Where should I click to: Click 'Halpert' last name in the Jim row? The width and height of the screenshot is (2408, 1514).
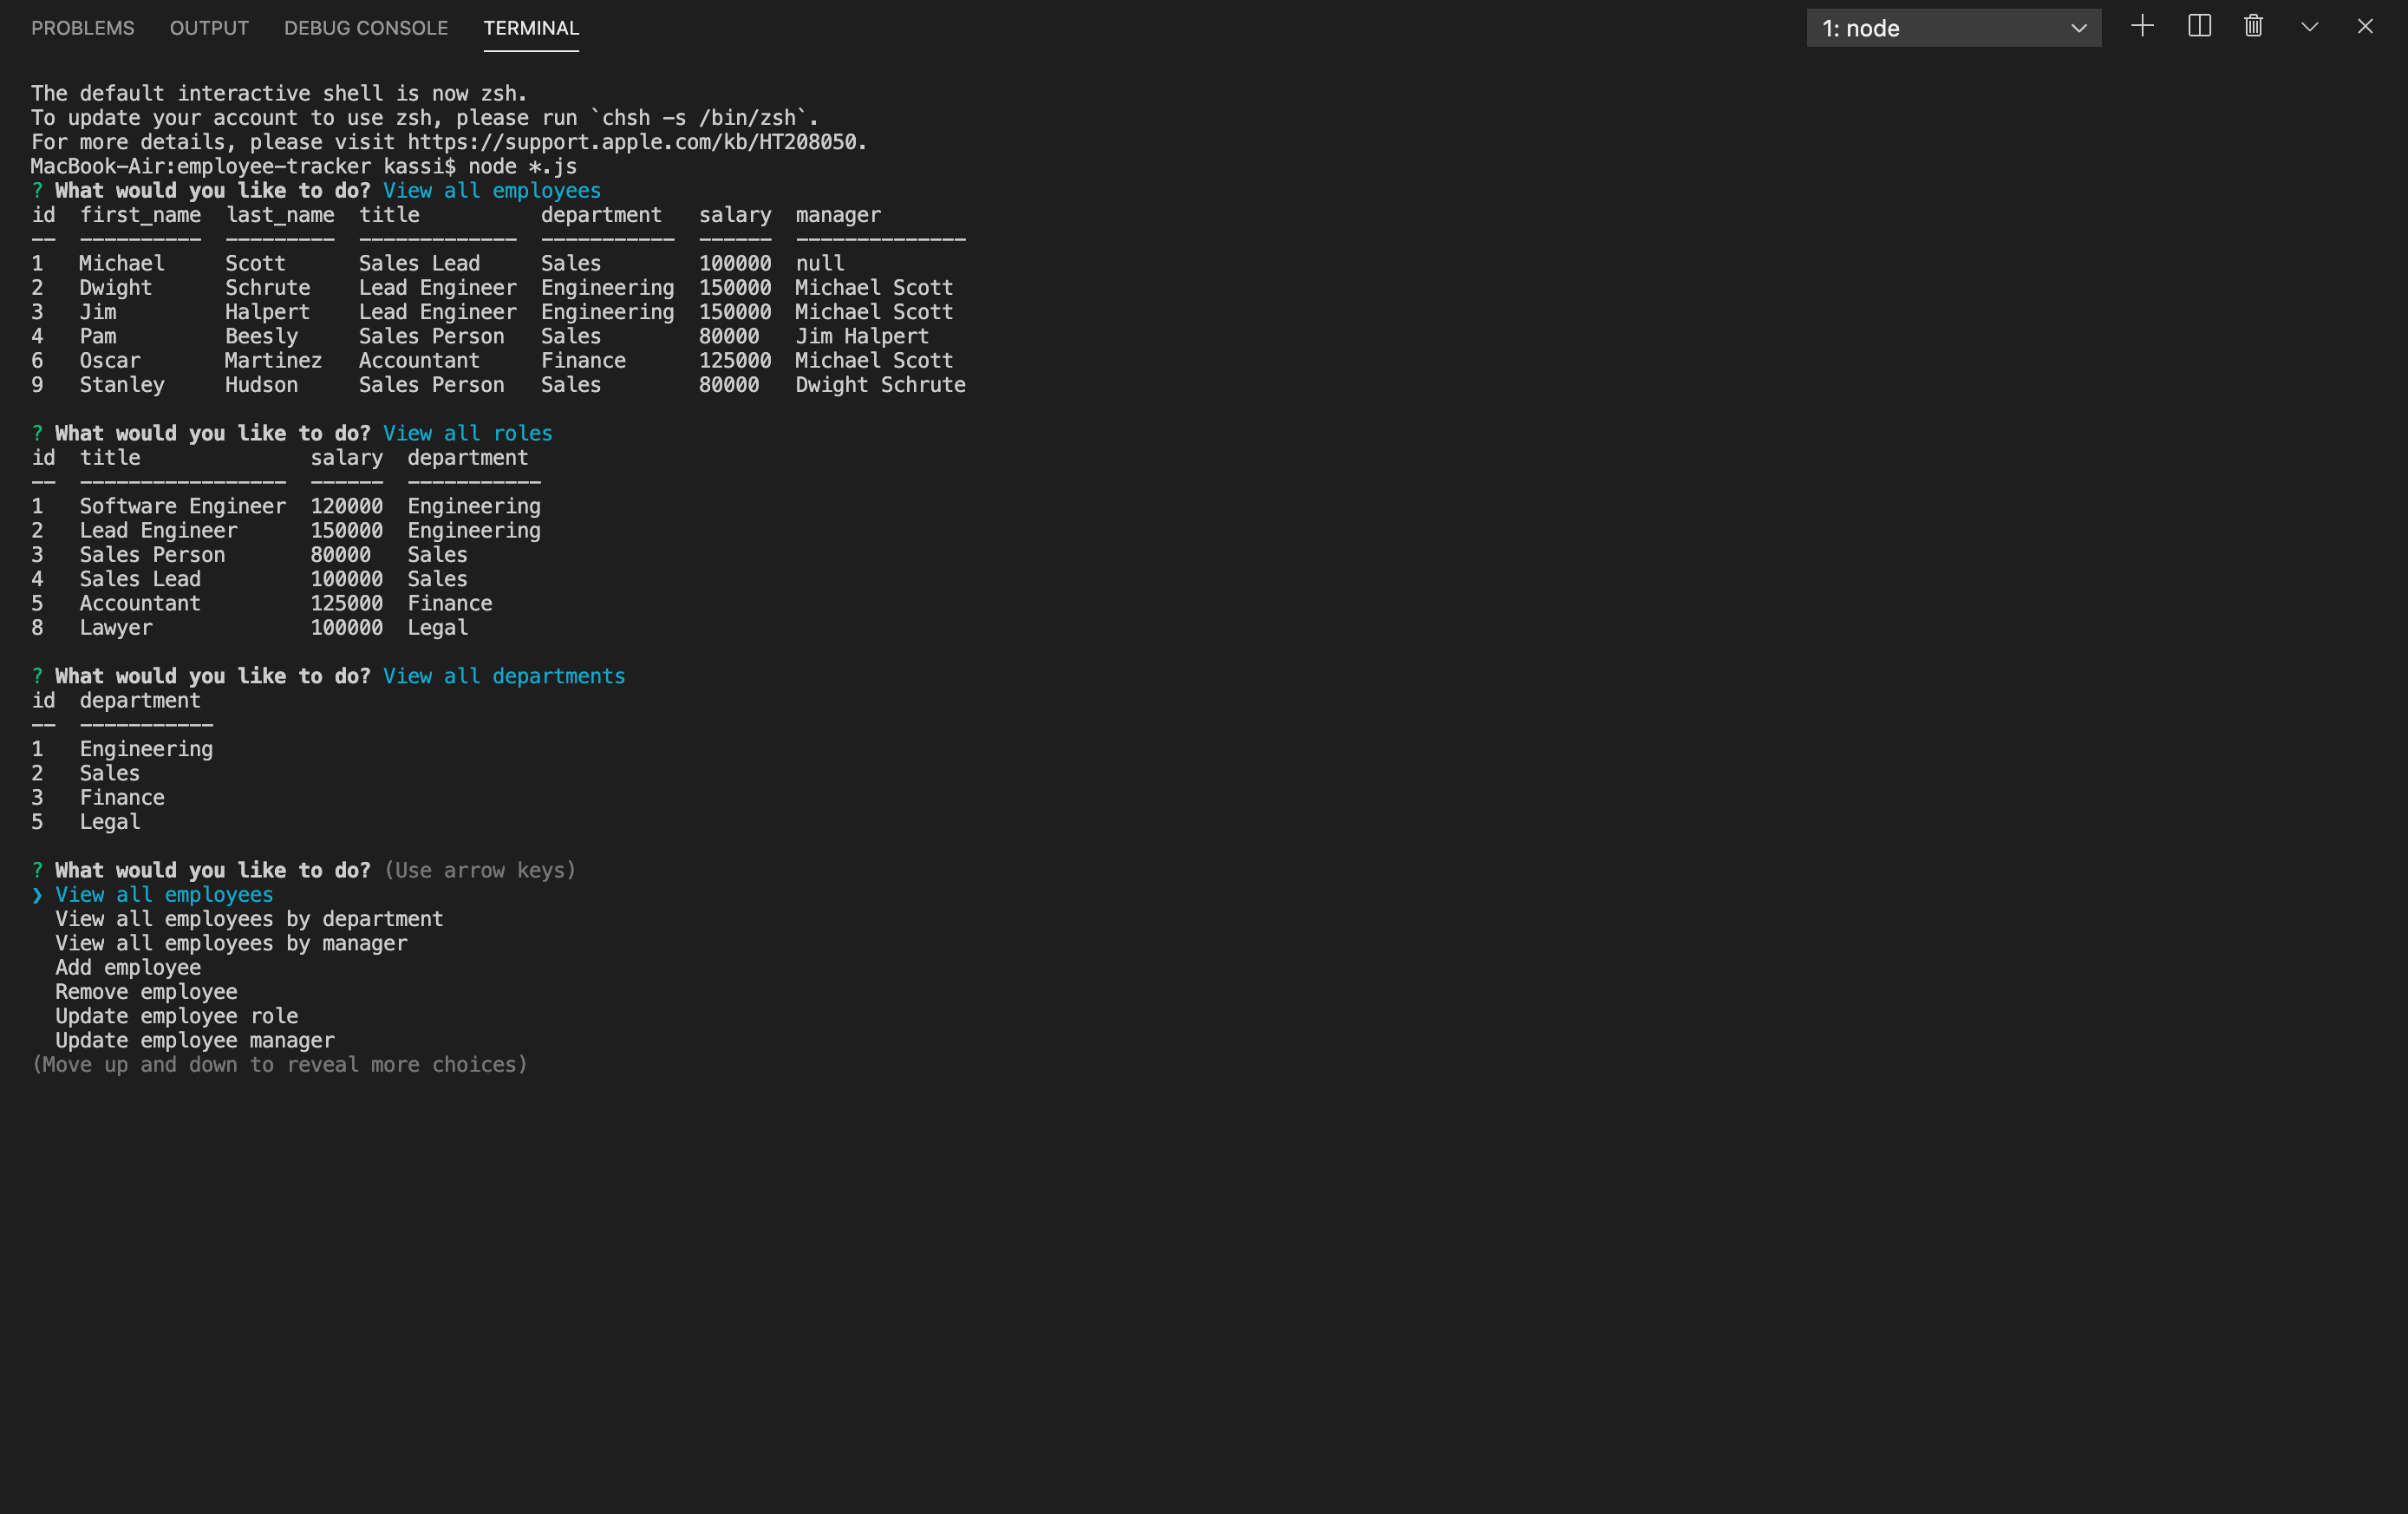coord(267,312)
